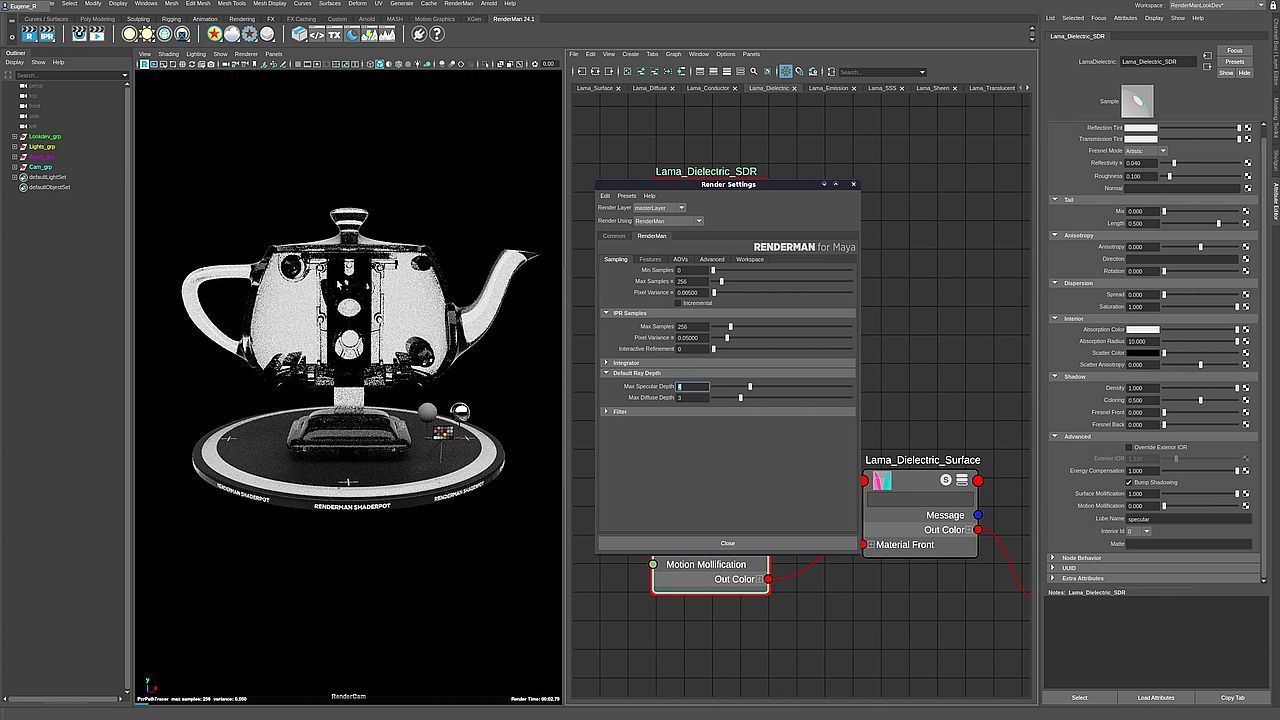Click the Lobe Name specular text field

tap(1189, 519)
